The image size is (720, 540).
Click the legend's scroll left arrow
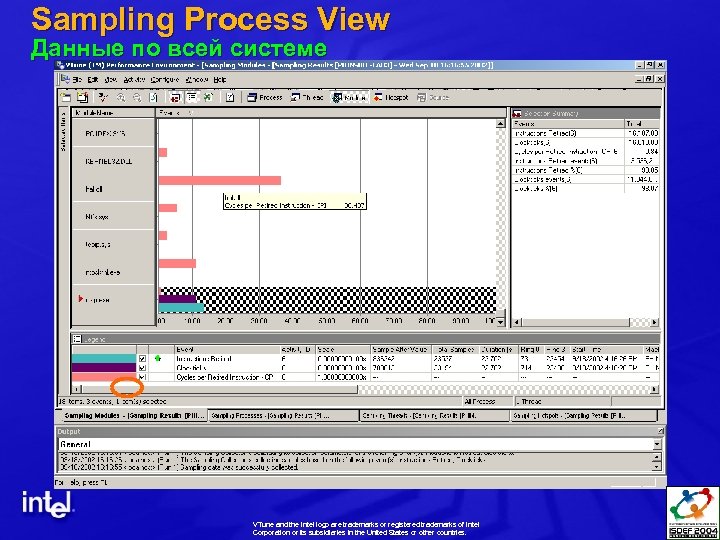point(77,389)
